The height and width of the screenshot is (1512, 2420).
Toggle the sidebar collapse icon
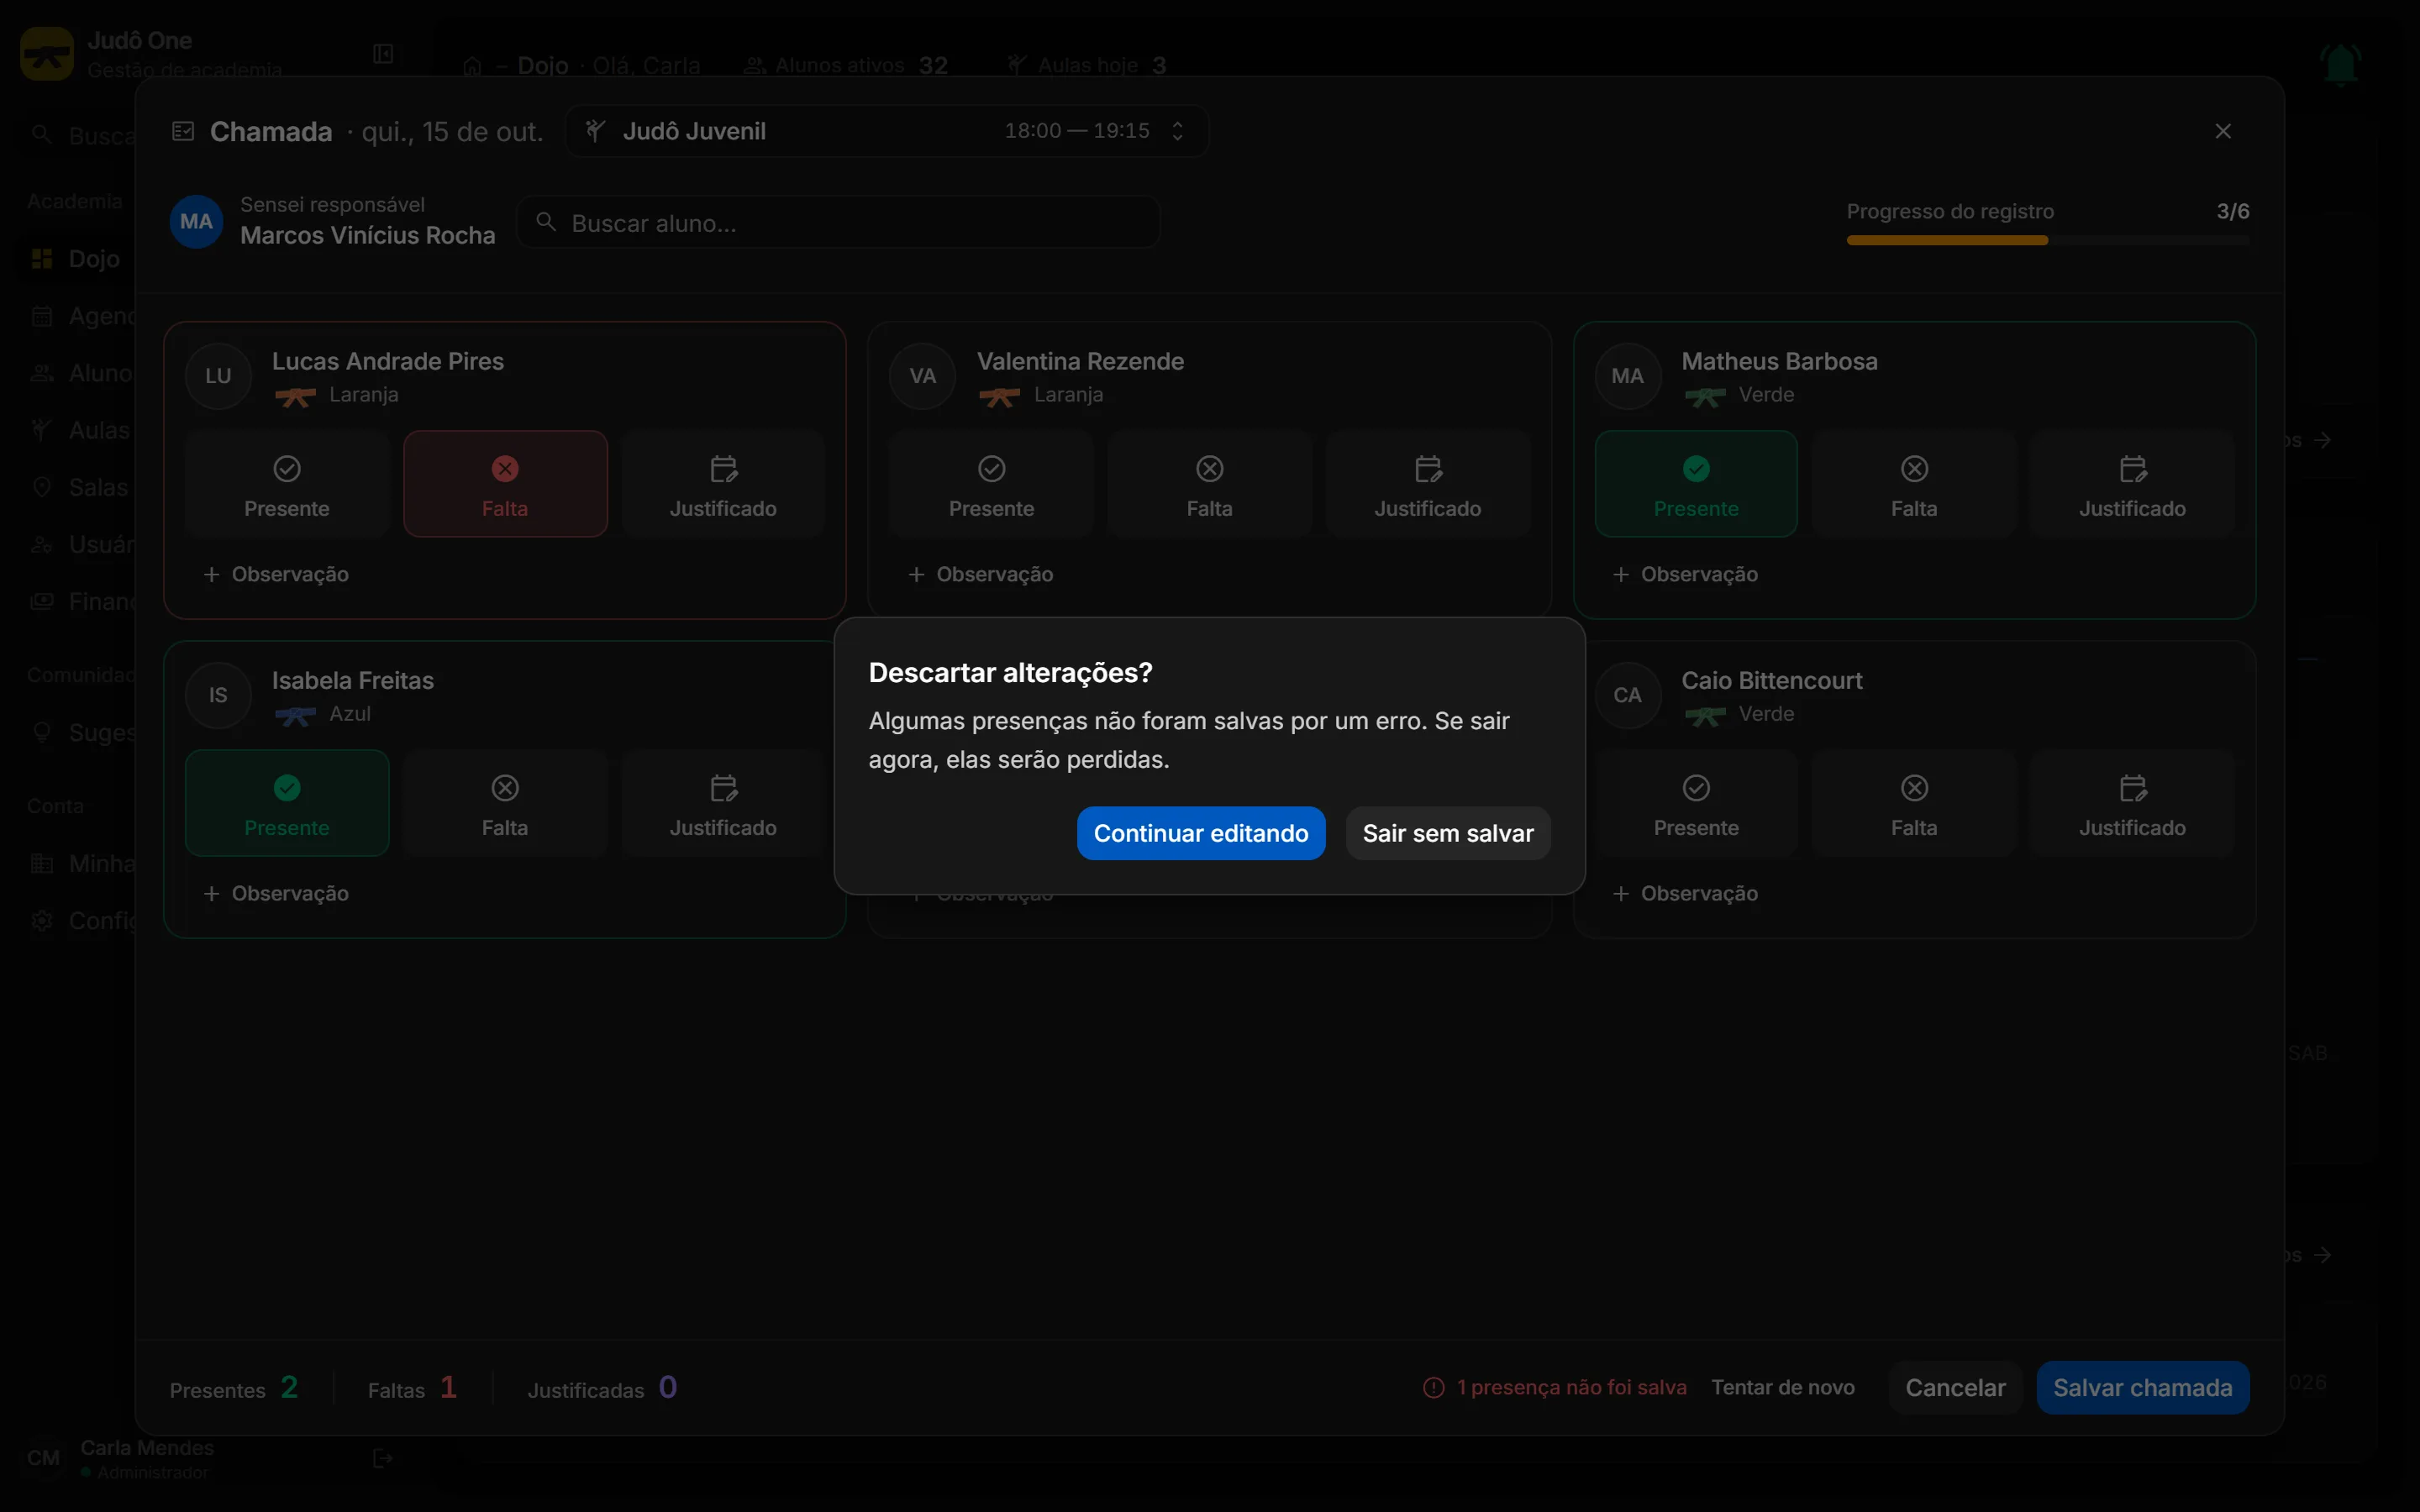pyautogui.click(x=383, y=54)
